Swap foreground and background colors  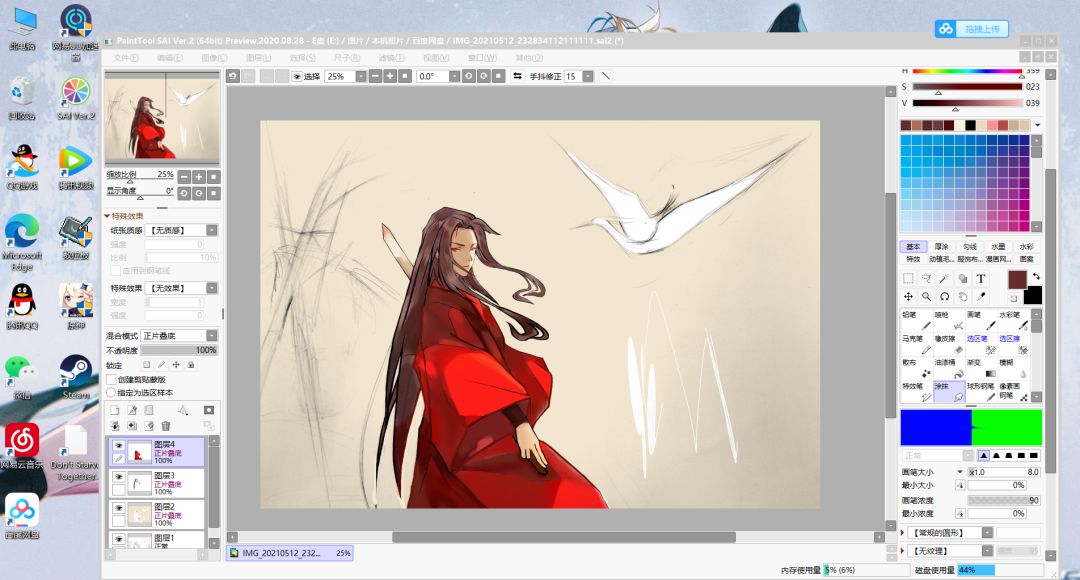1036,276
